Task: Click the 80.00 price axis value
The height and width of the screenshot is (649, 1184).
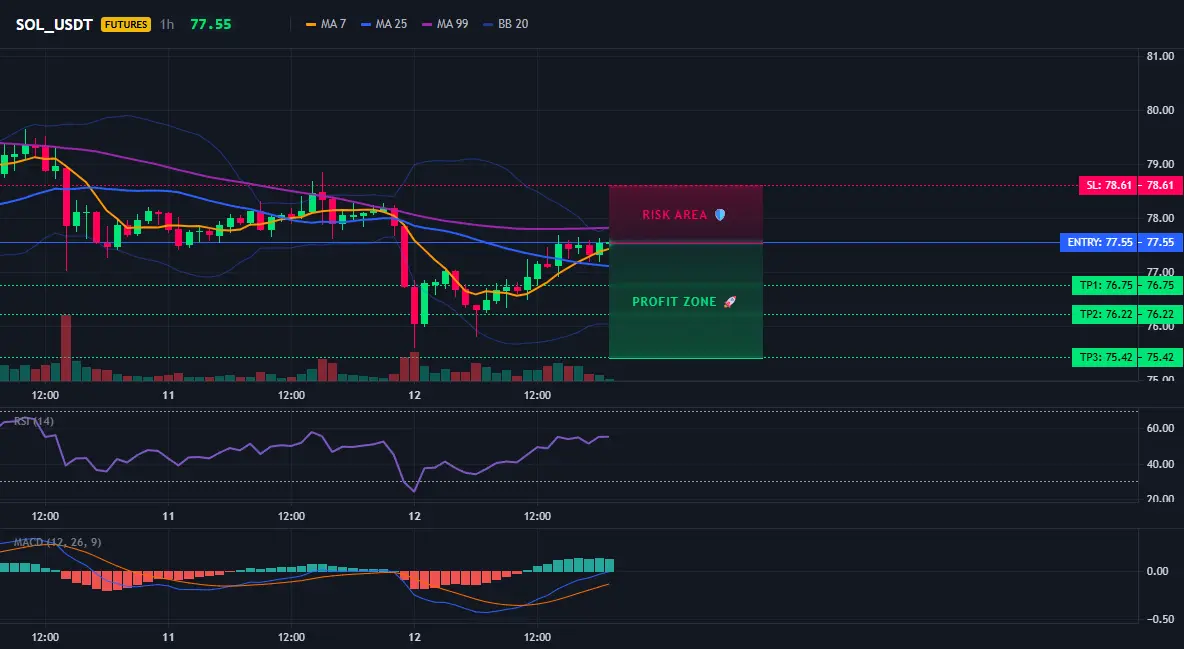Action: click(1160, 110)
